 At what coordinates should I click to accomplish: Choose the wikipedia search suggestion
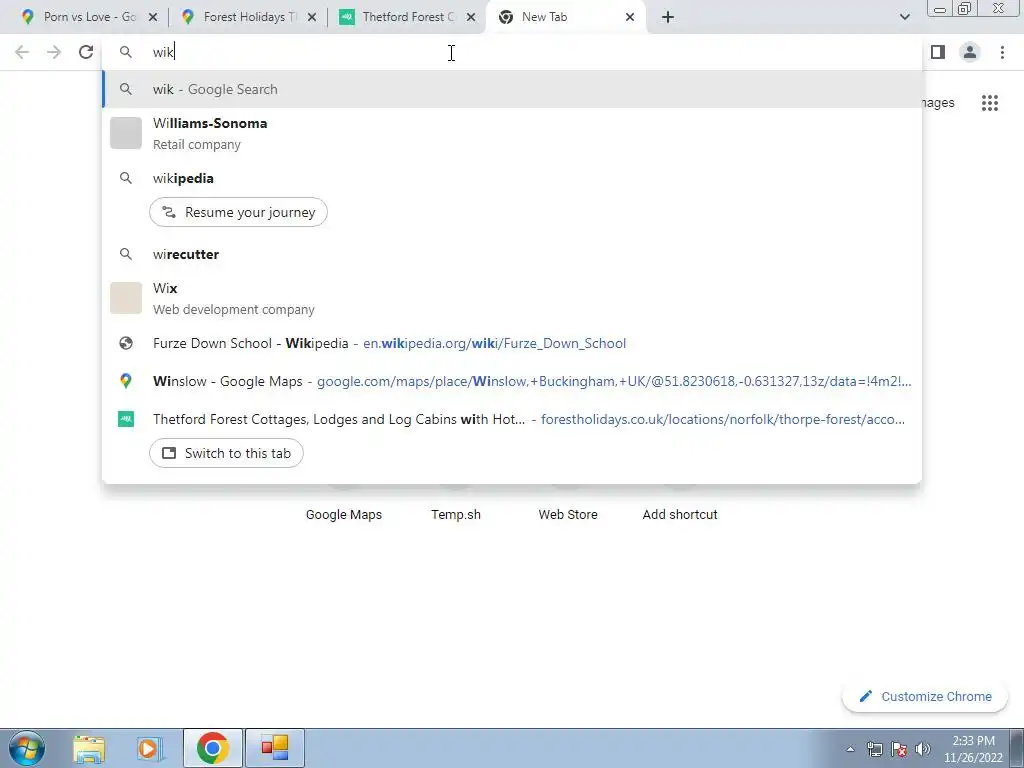[512, 178]
